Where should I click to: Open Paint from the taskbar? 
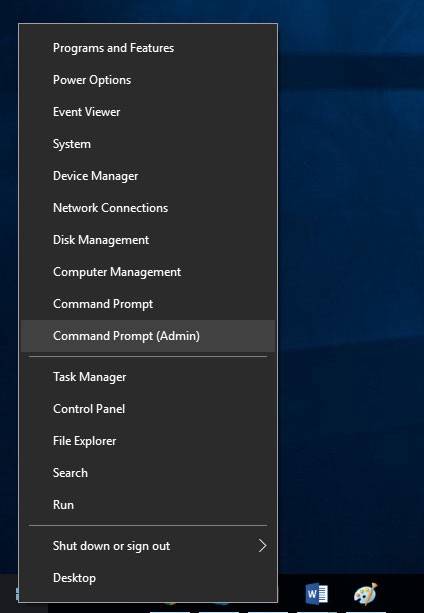pos(365,594)
